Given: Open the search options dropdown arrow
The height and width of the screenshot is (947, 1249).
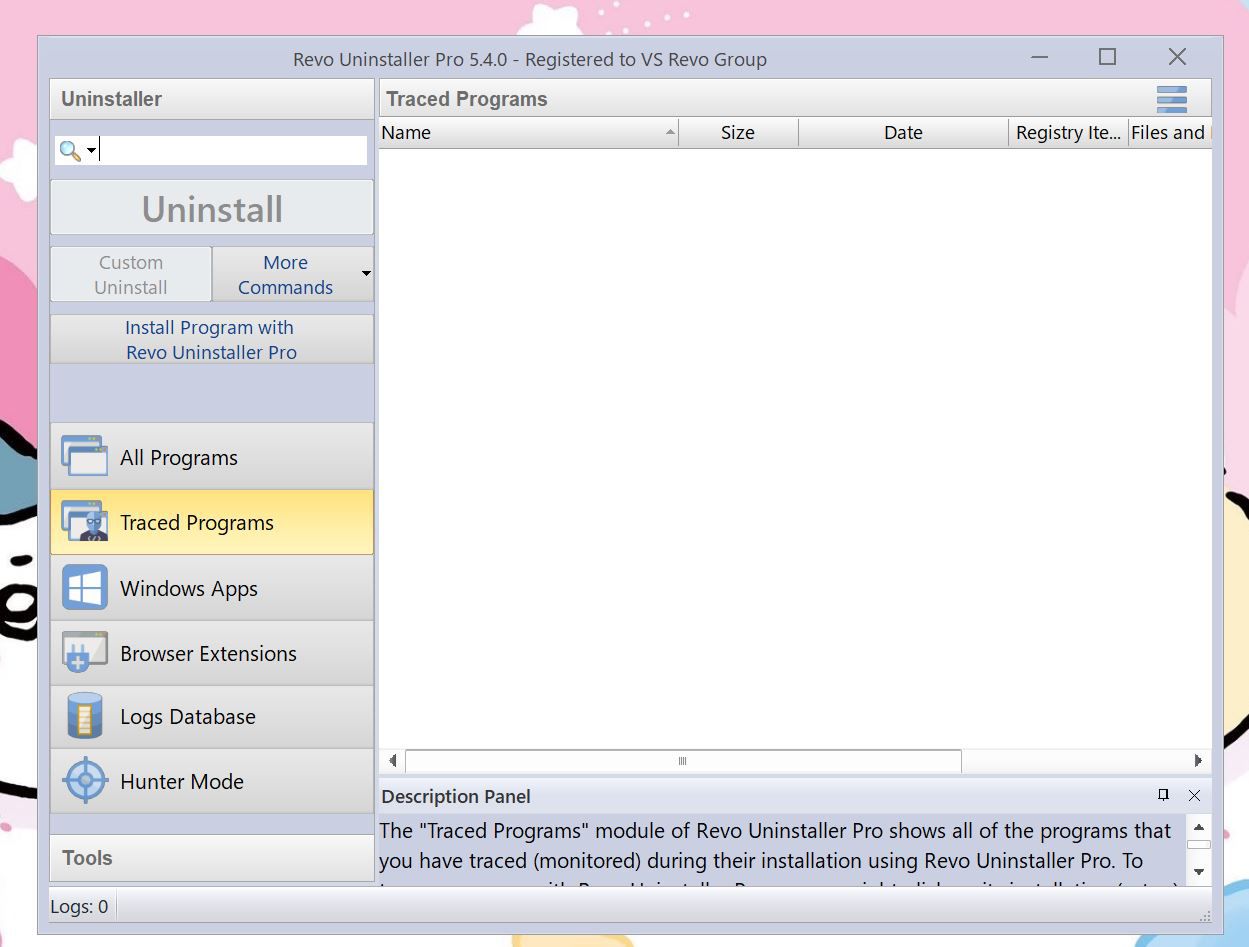Looking at the screenshot, I should [91, 151].
